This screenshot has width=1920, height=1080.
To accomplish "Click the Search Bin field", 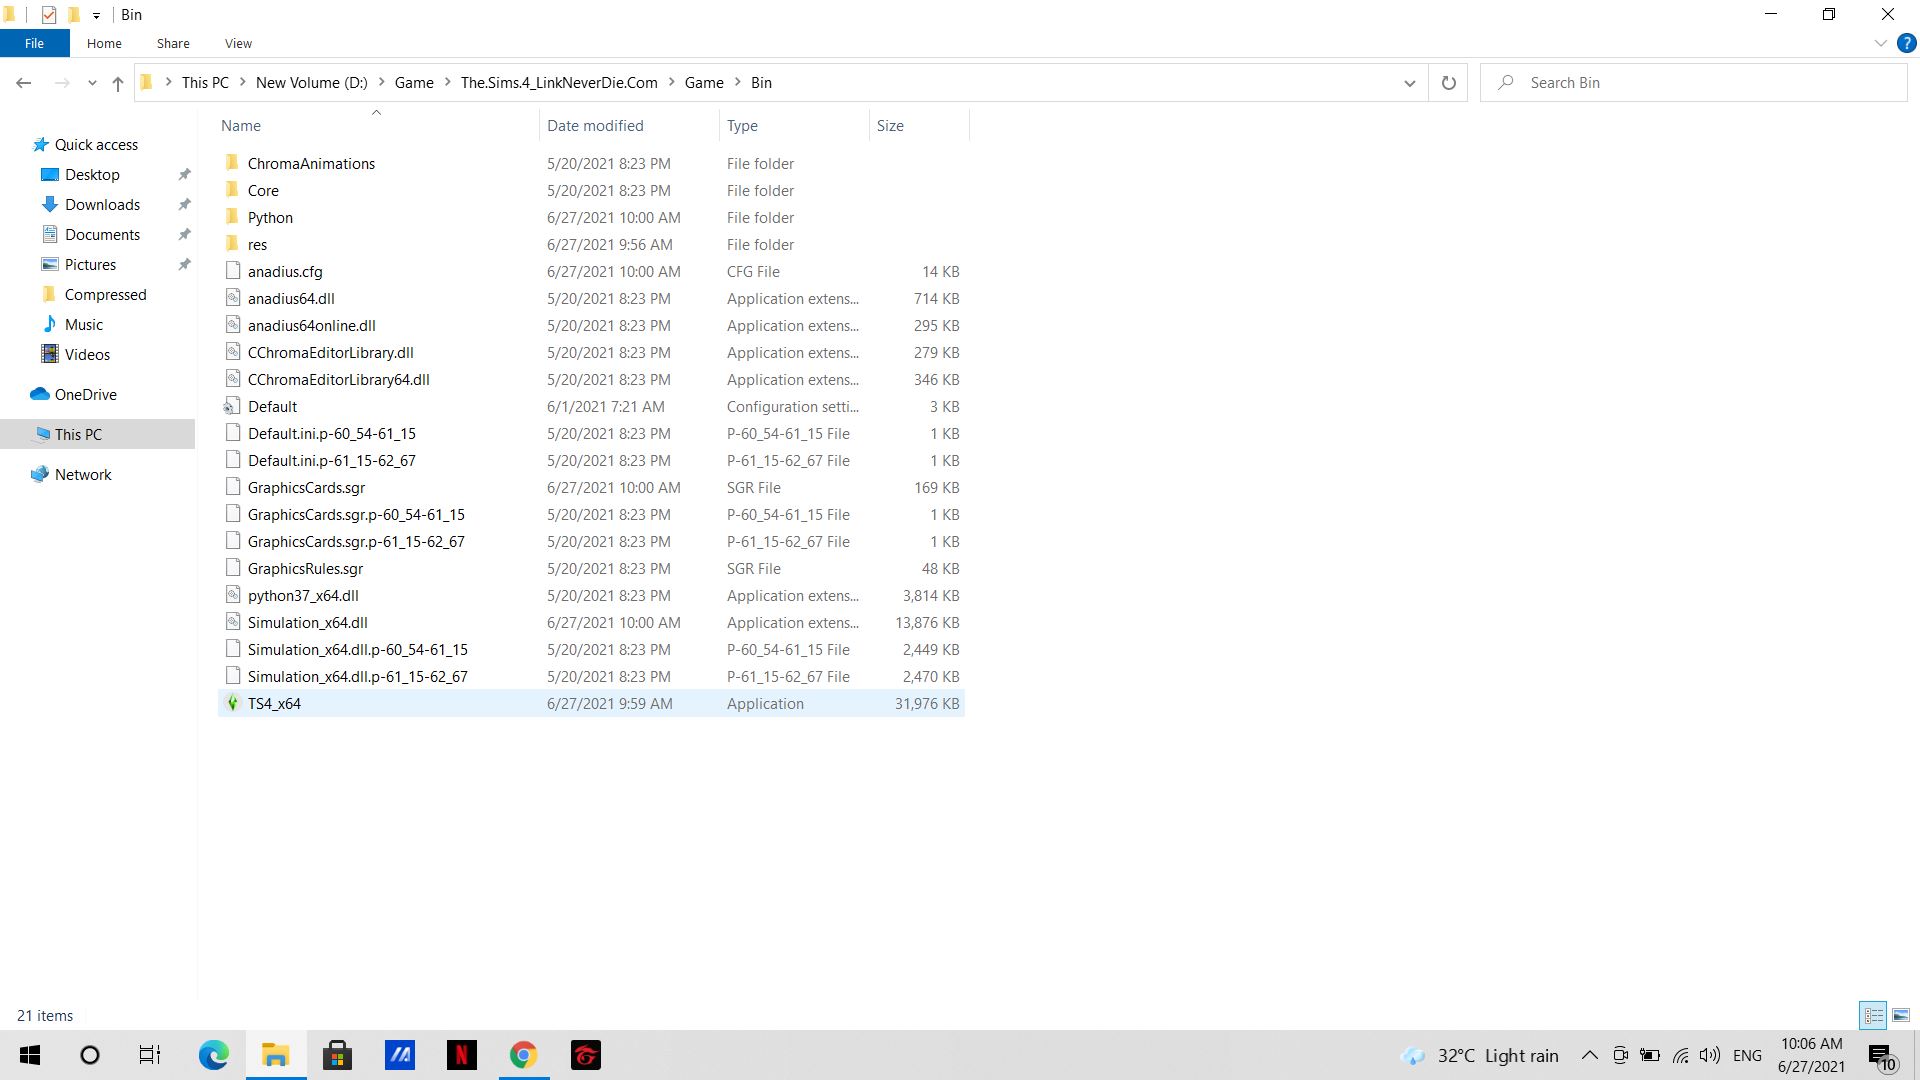I will 1694,83.
